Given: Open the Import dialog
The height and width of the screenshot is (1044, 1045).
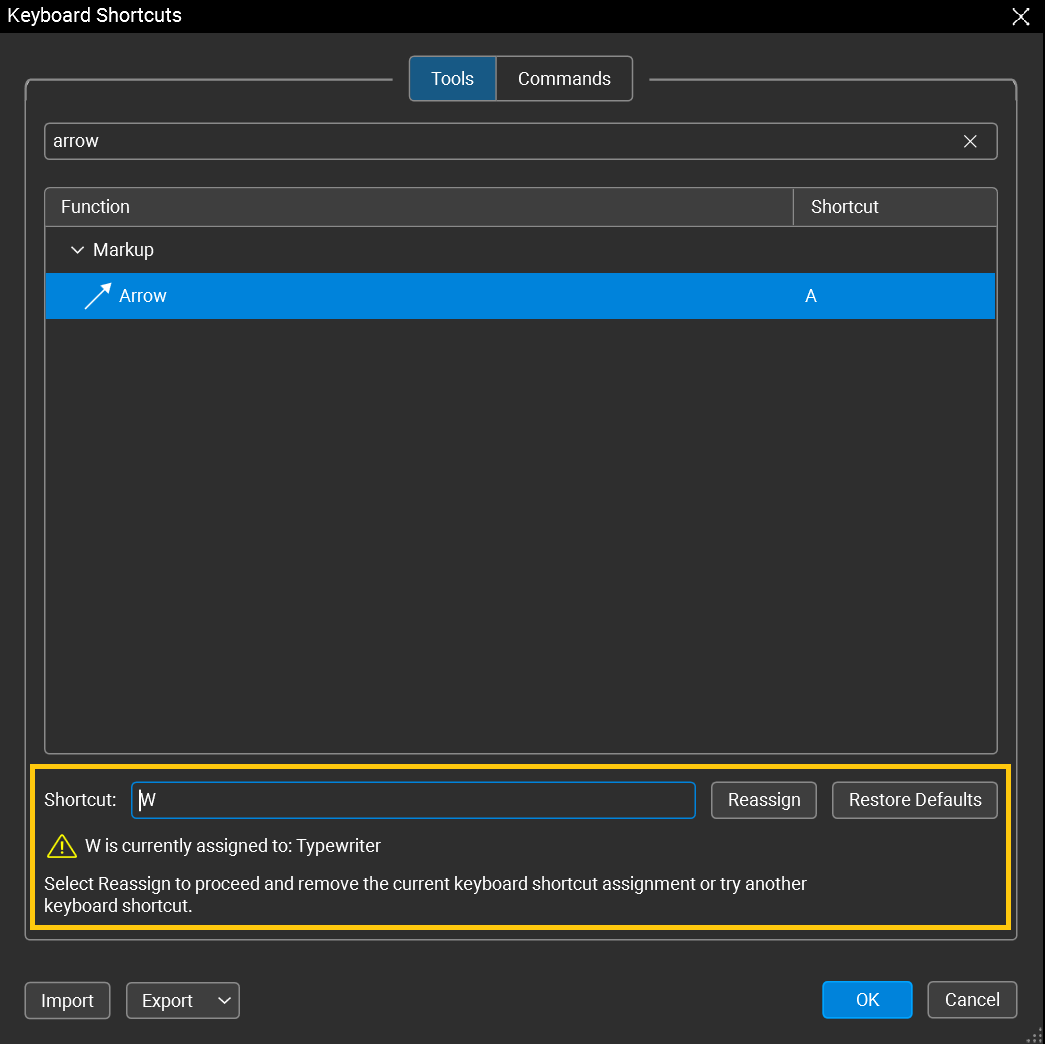Looking at the screenshot, I should (x=67, y=1000).
